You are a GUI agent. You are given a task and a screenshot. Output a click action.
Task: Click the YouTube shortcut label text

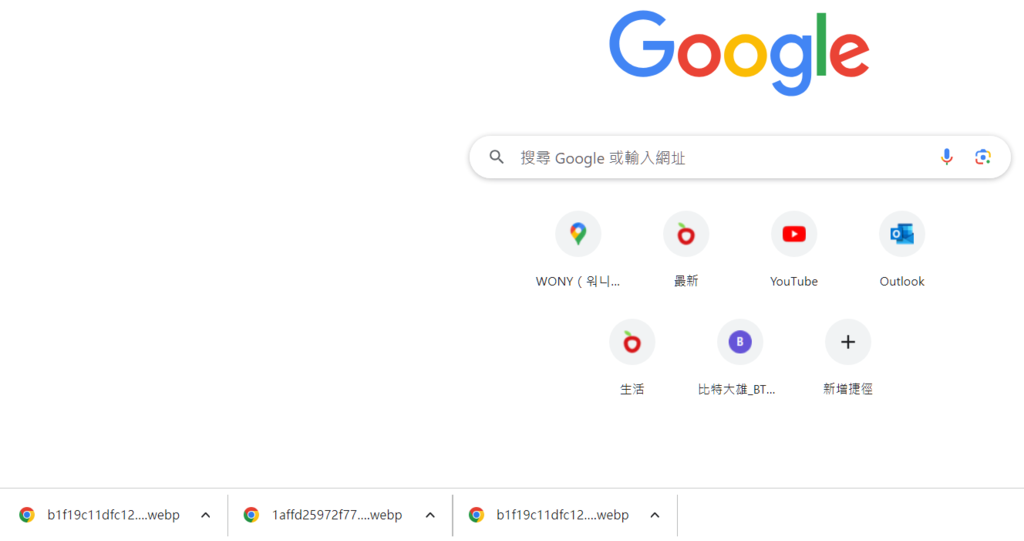(793, 282)
